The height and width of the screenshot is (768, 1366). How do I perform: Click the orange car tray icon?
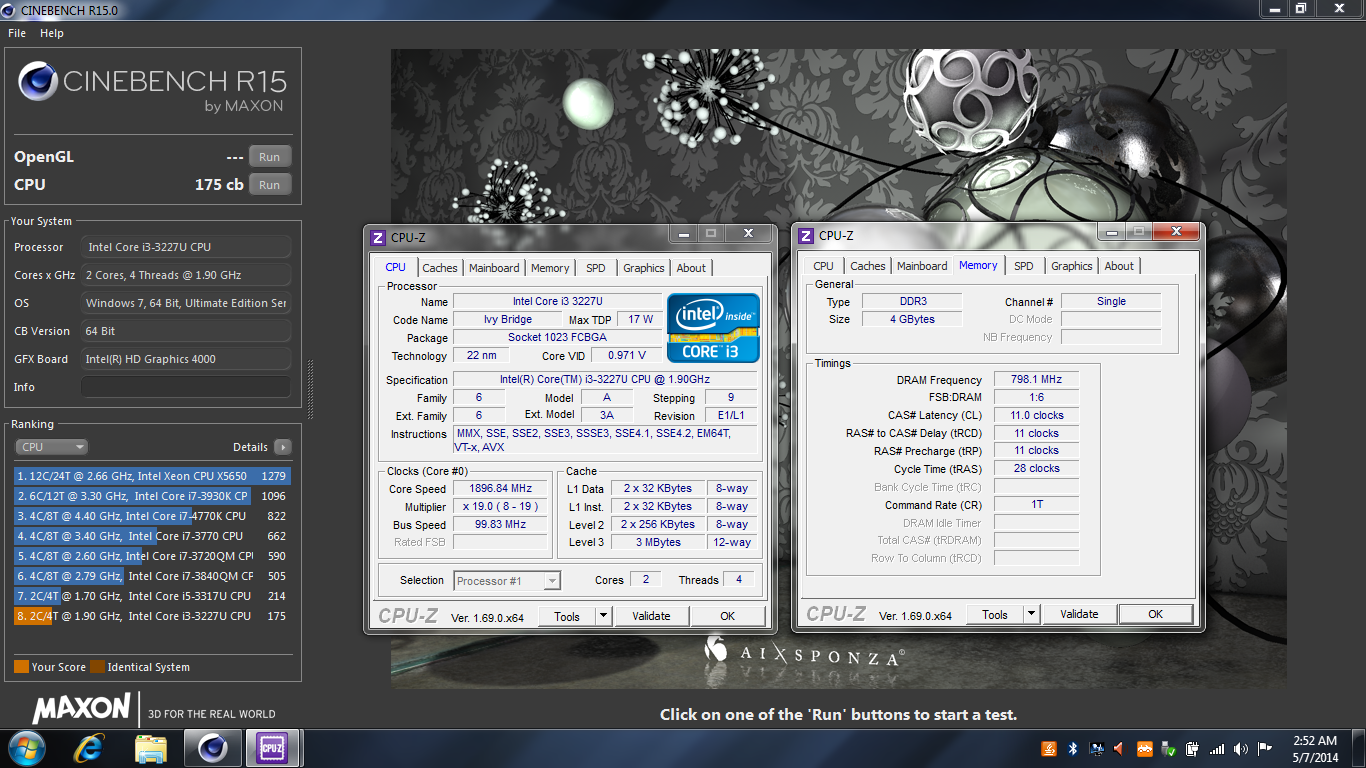click(x=1145, y=749)
